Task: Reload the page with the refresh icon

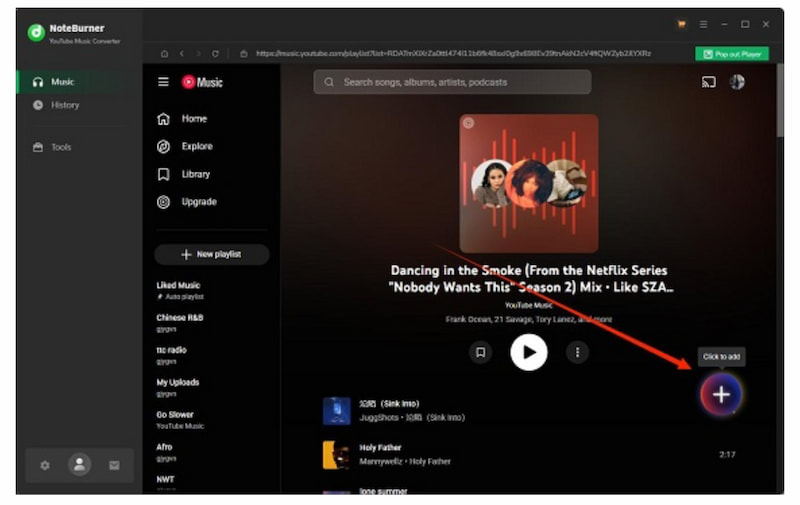Action: click(x=215, y=54)
